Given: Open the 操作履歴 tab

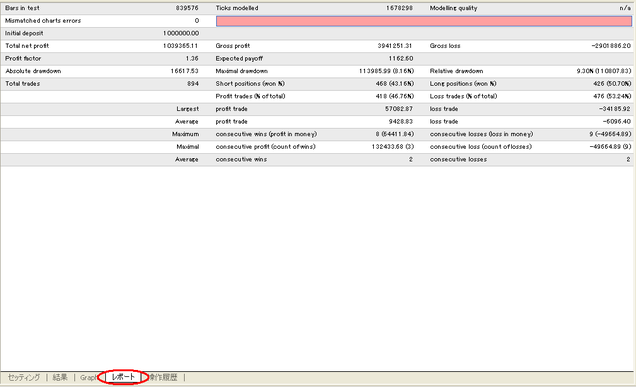Looking at the screenshot, I should [x=163, y=377].
